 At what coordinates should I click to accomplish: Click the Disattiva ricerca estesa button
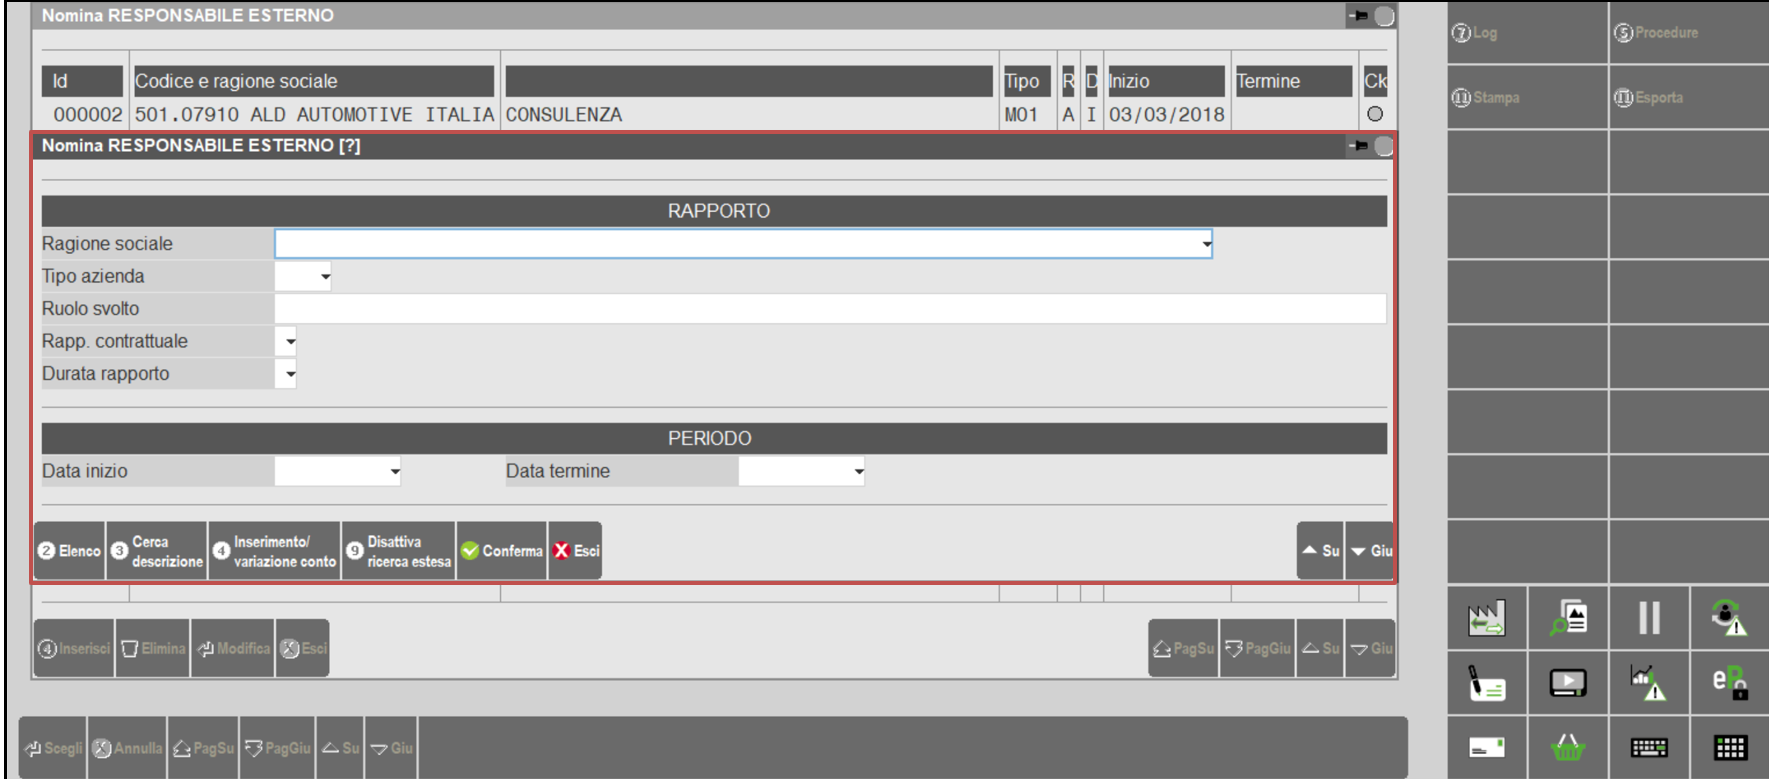398,551
